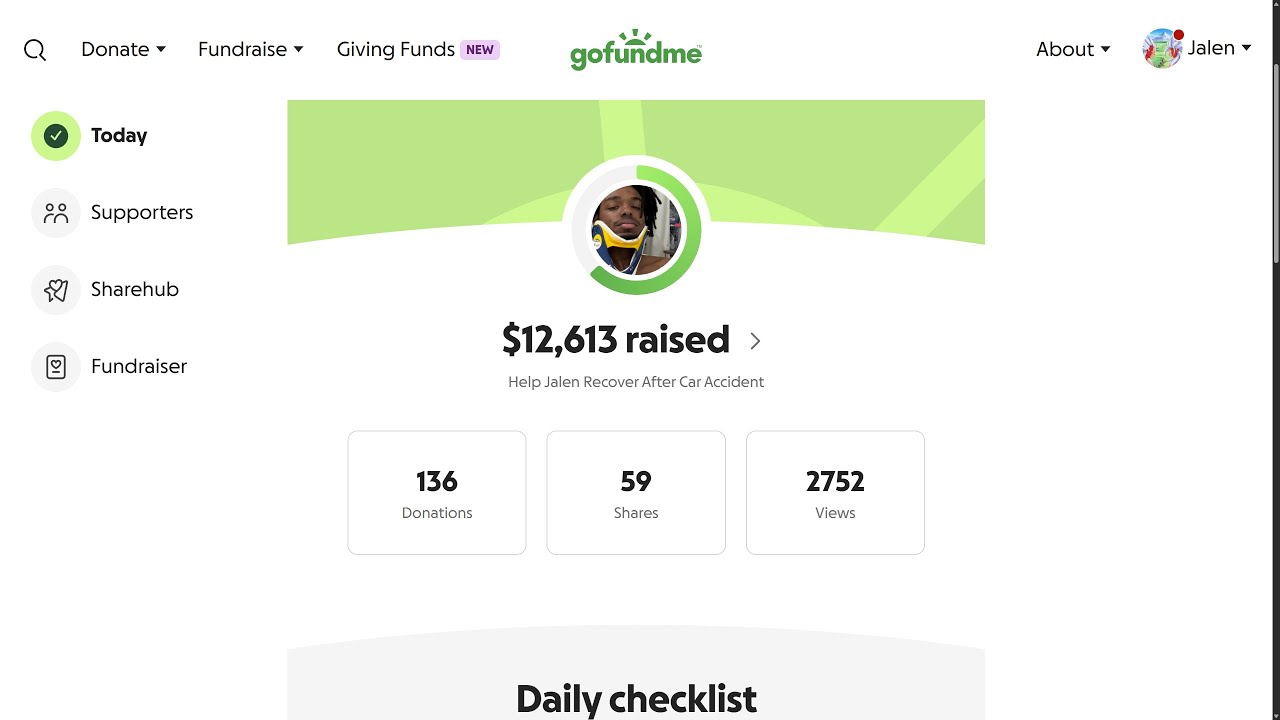Open the About dropdown menu
This screenshot has height=720, width=1280.
1073,49
